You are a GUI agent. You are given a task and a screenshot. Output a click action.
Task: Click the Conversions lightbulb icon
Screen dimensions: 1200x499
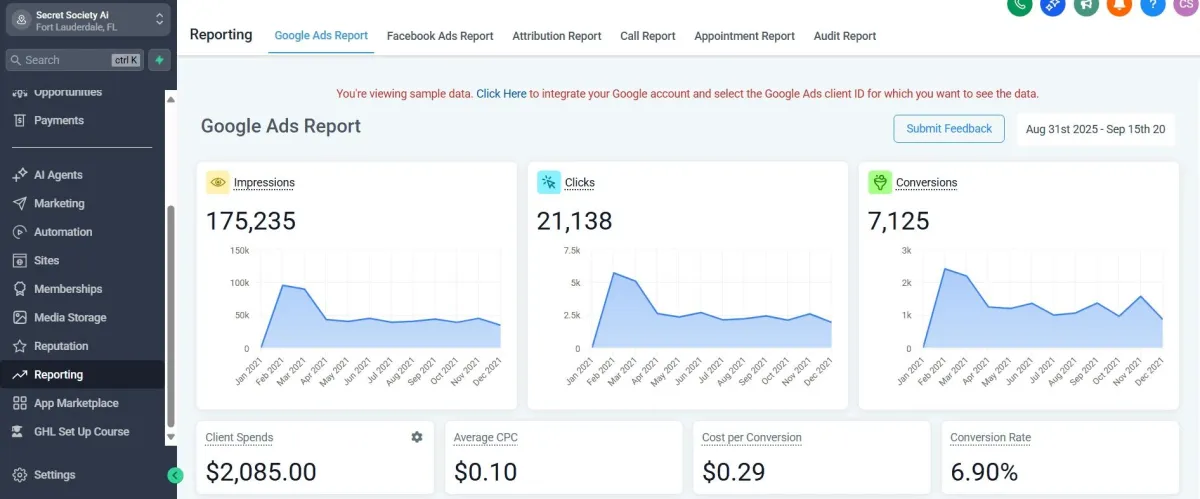pos(880,182)
